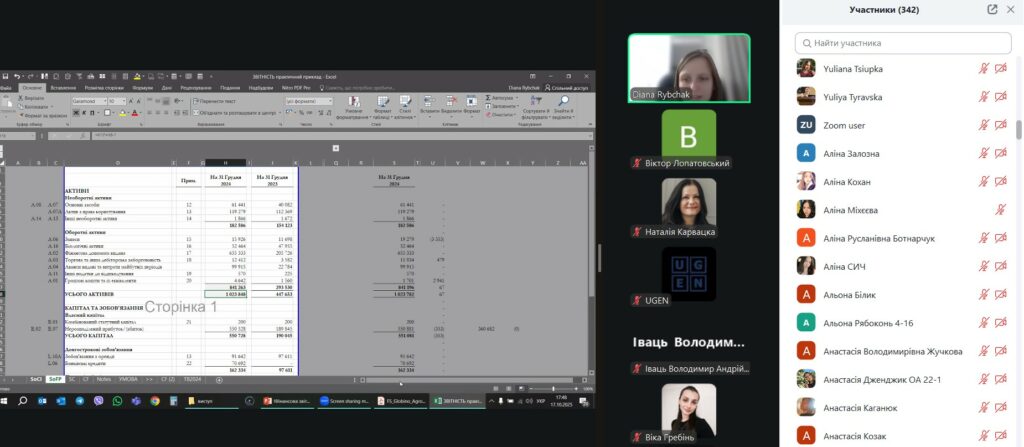The height and width of the screenshot is (447, 1024).
Task: Switch to the SoCI sheet tab
Action: (36, 380)
